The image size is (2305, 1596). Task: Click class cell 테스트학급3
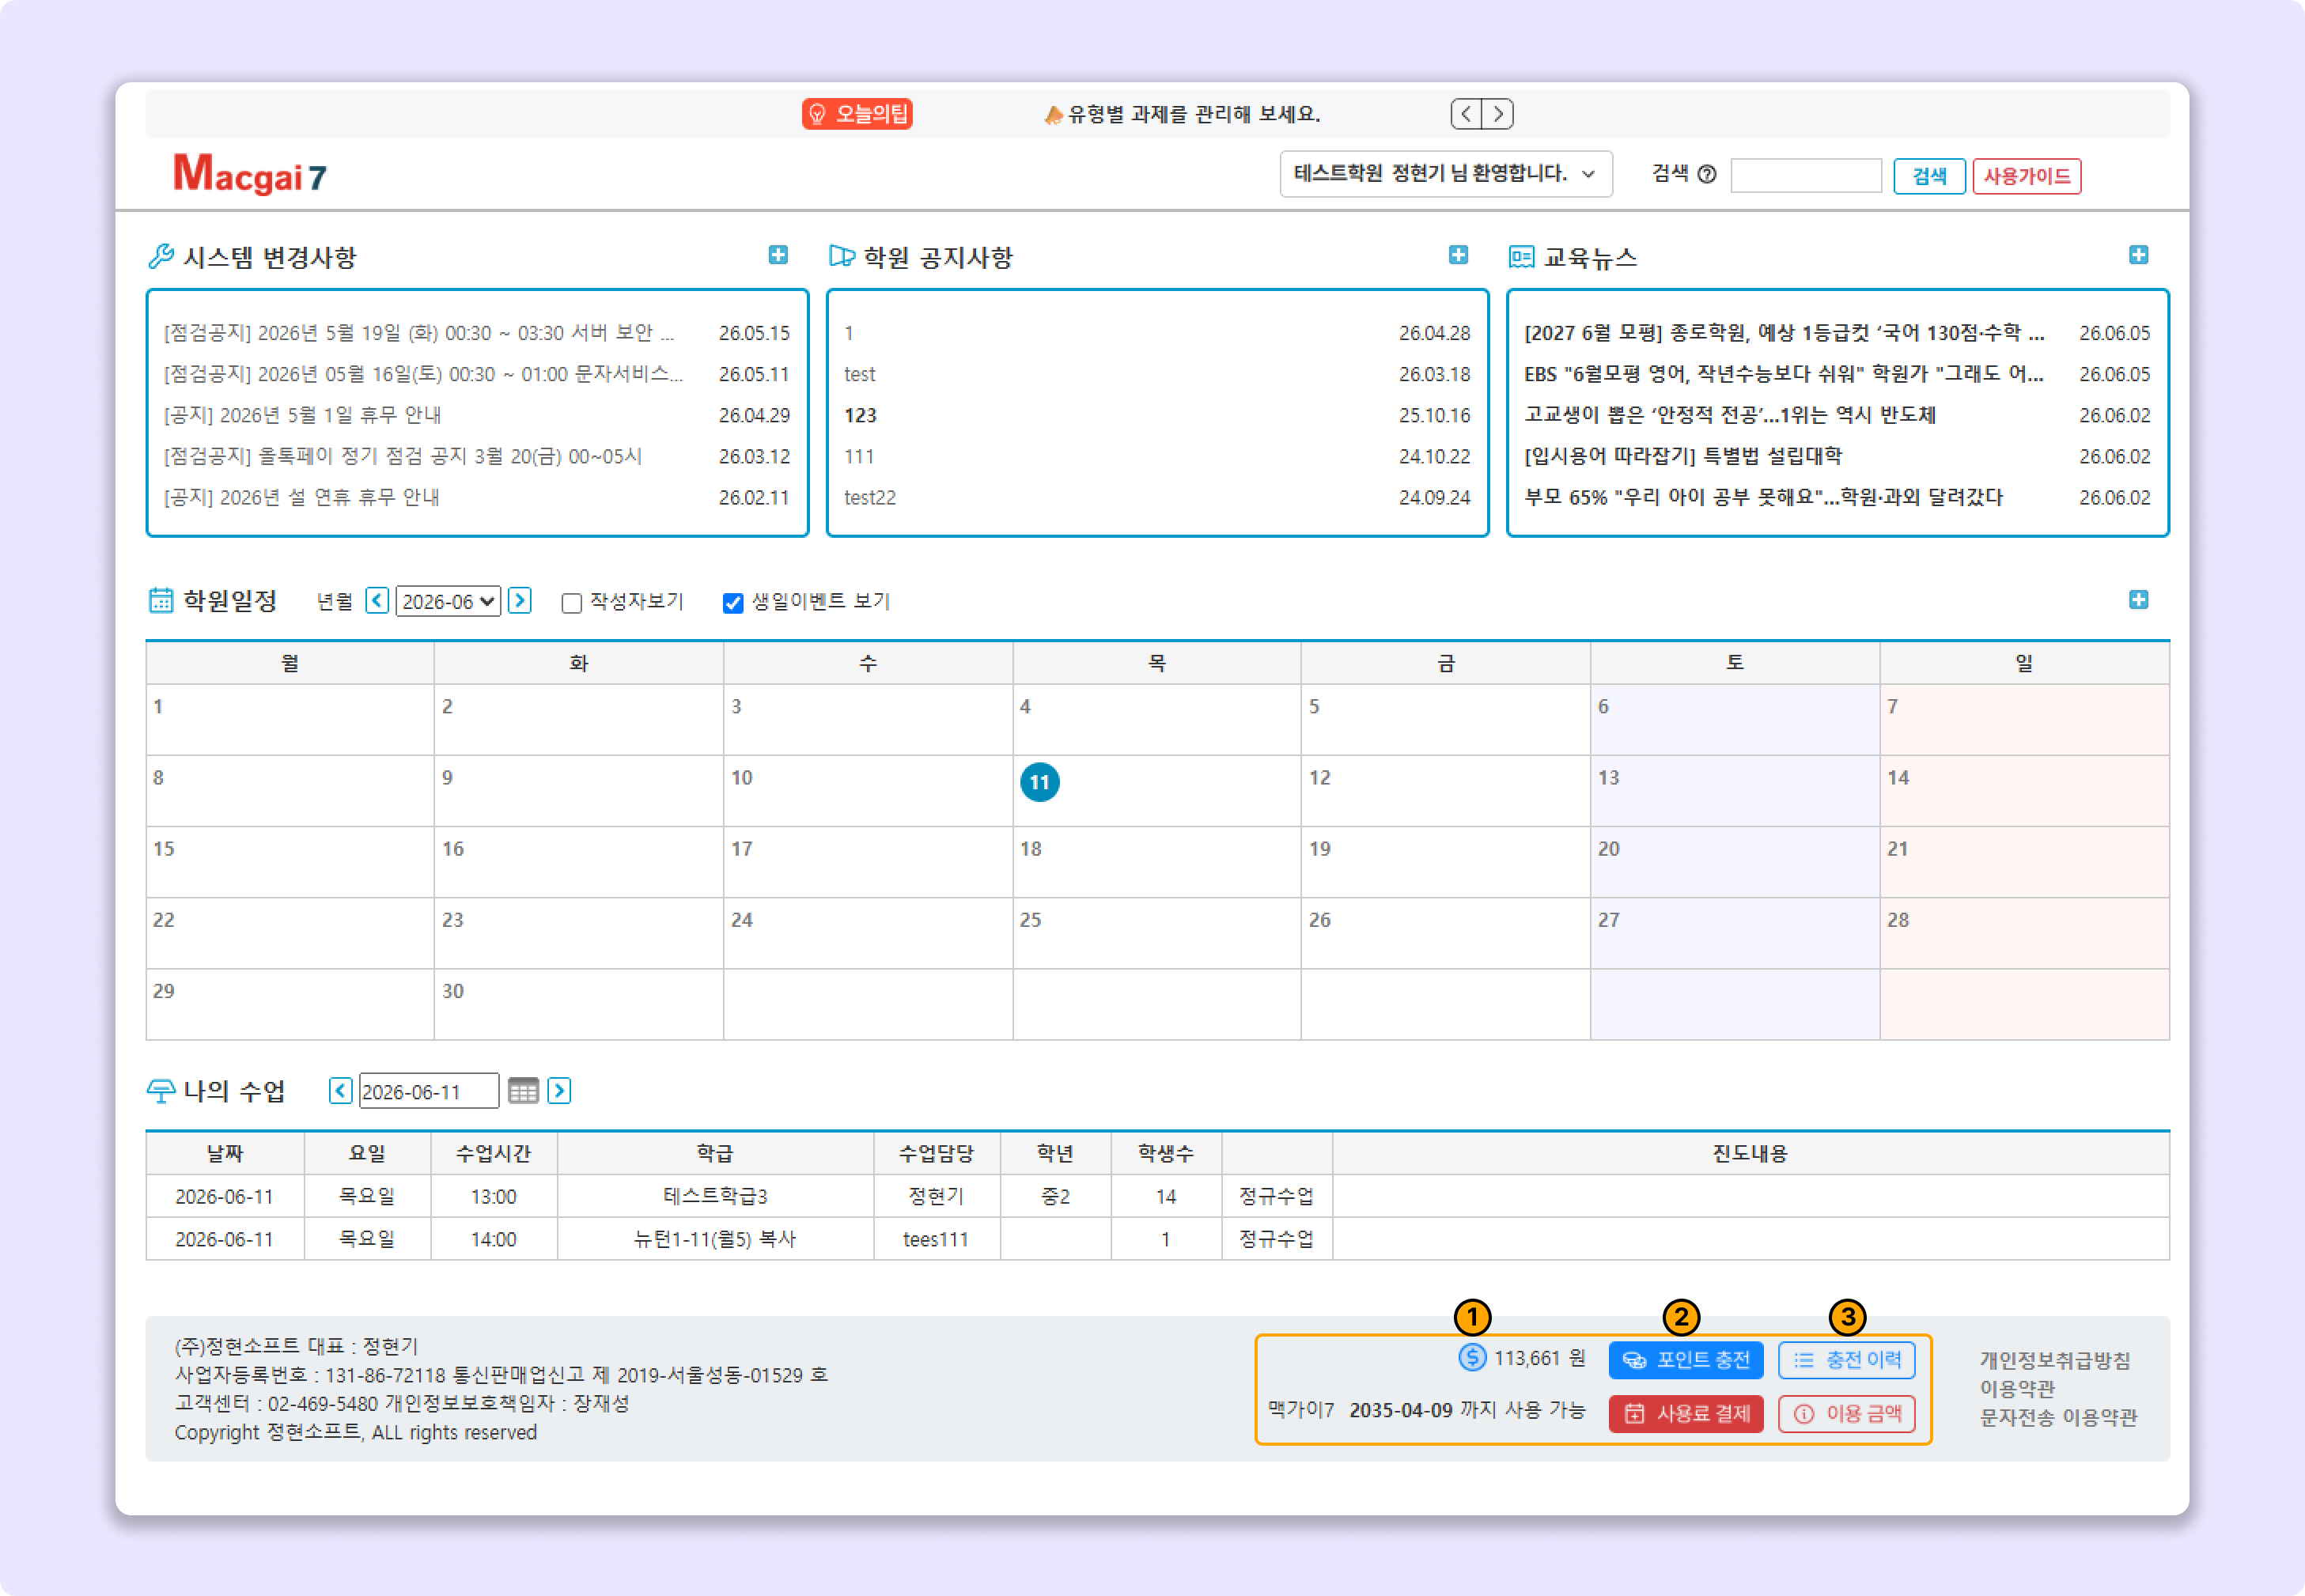click(x=715, y=1196)
